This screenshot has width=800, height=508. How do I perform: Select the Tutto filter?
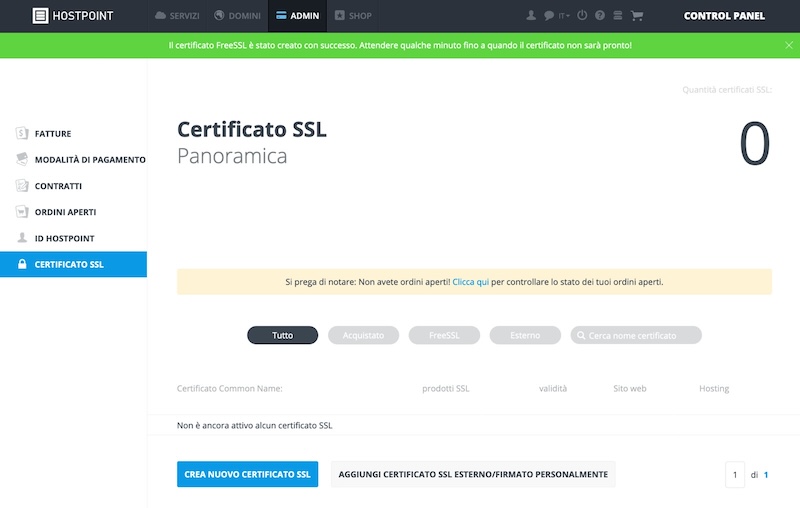click(x=283, y=335)
